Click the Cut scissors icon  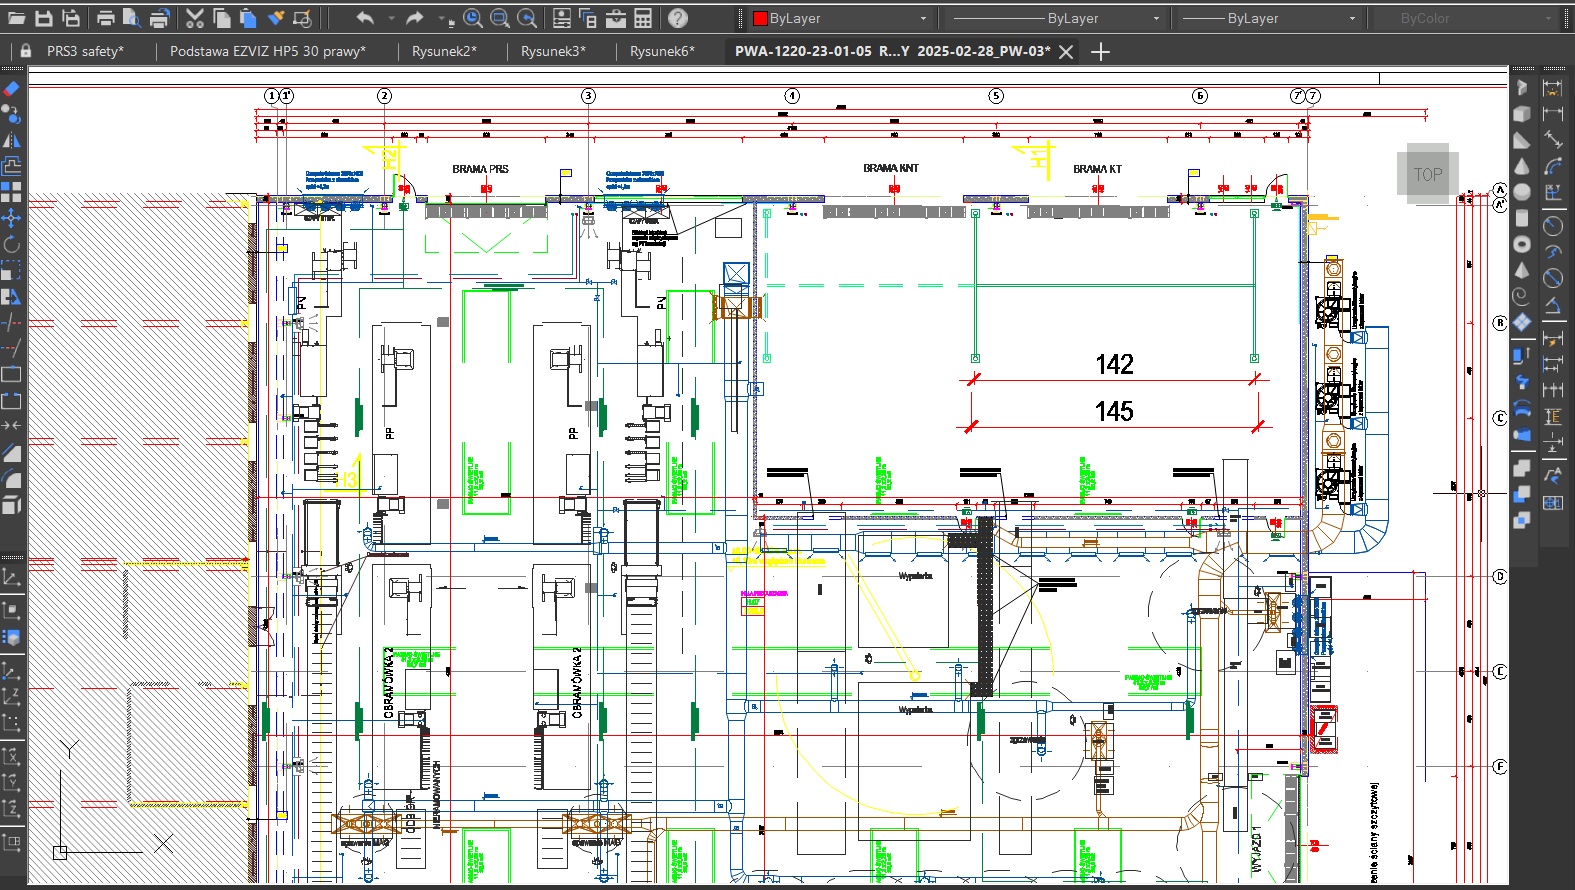pyautogui.click(x=194, y=18)
